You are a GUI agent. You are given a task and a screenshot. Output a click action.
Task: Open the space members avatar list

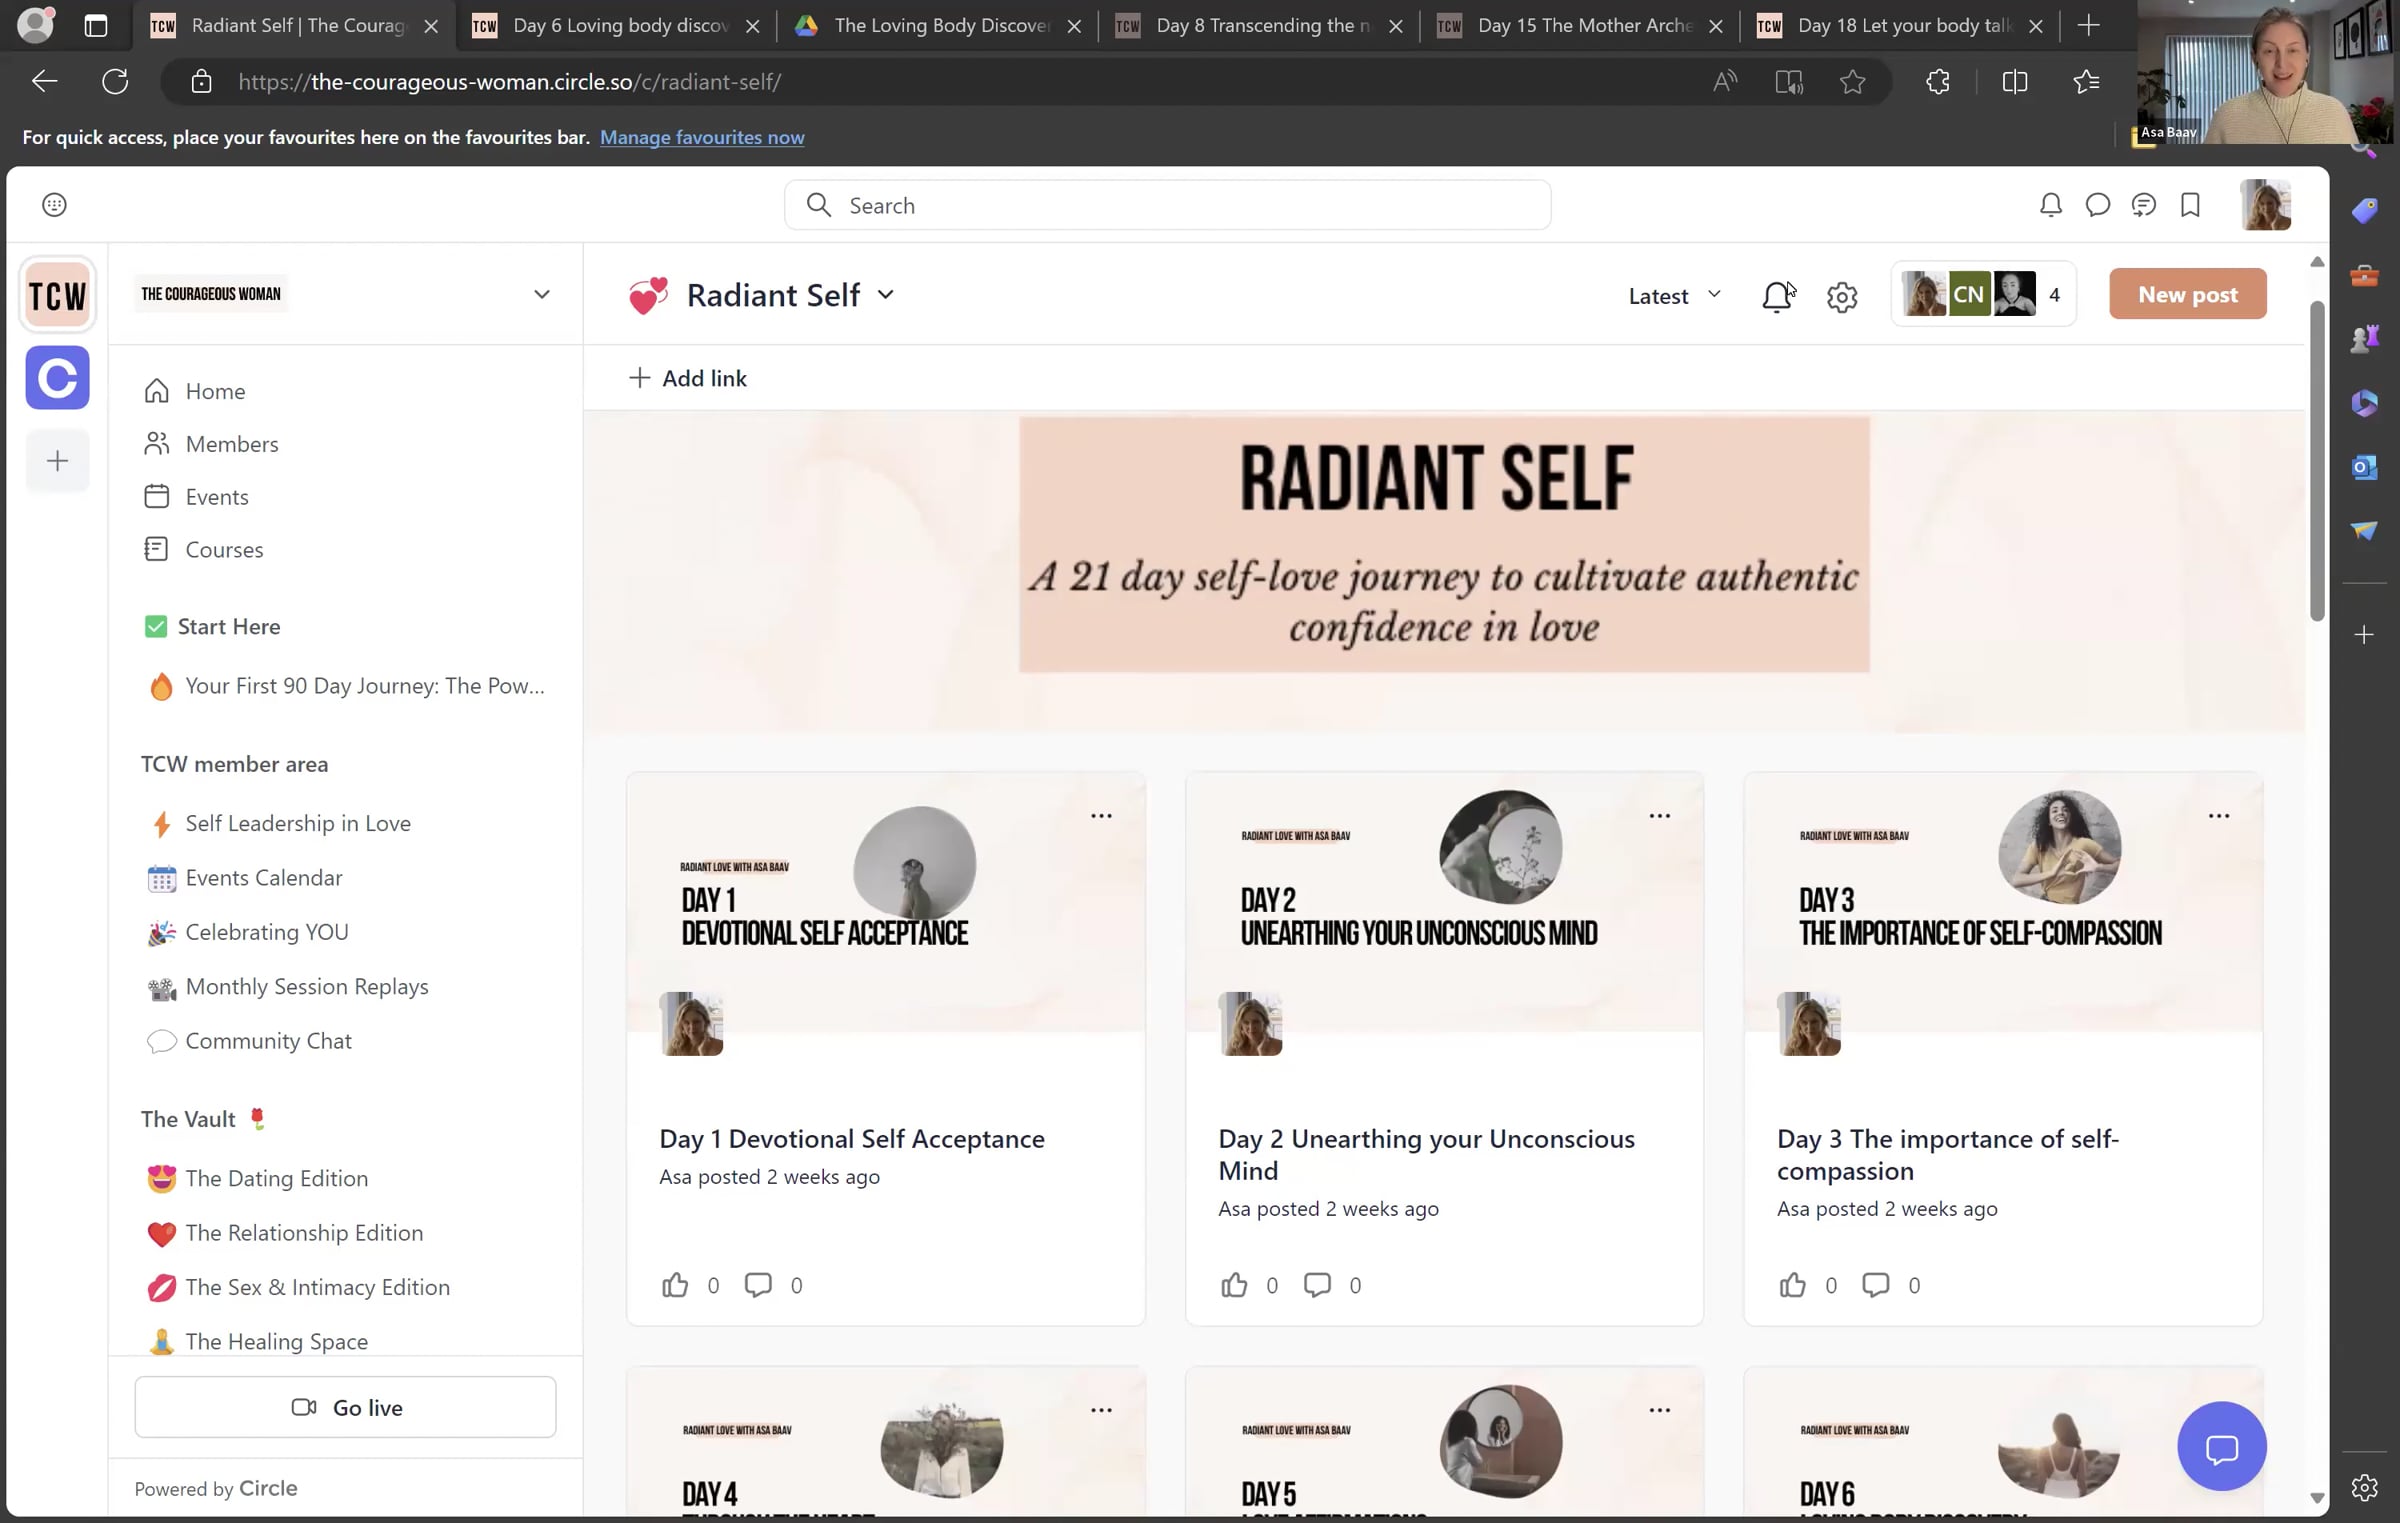pyautogui.click(x=1983, y=294)
